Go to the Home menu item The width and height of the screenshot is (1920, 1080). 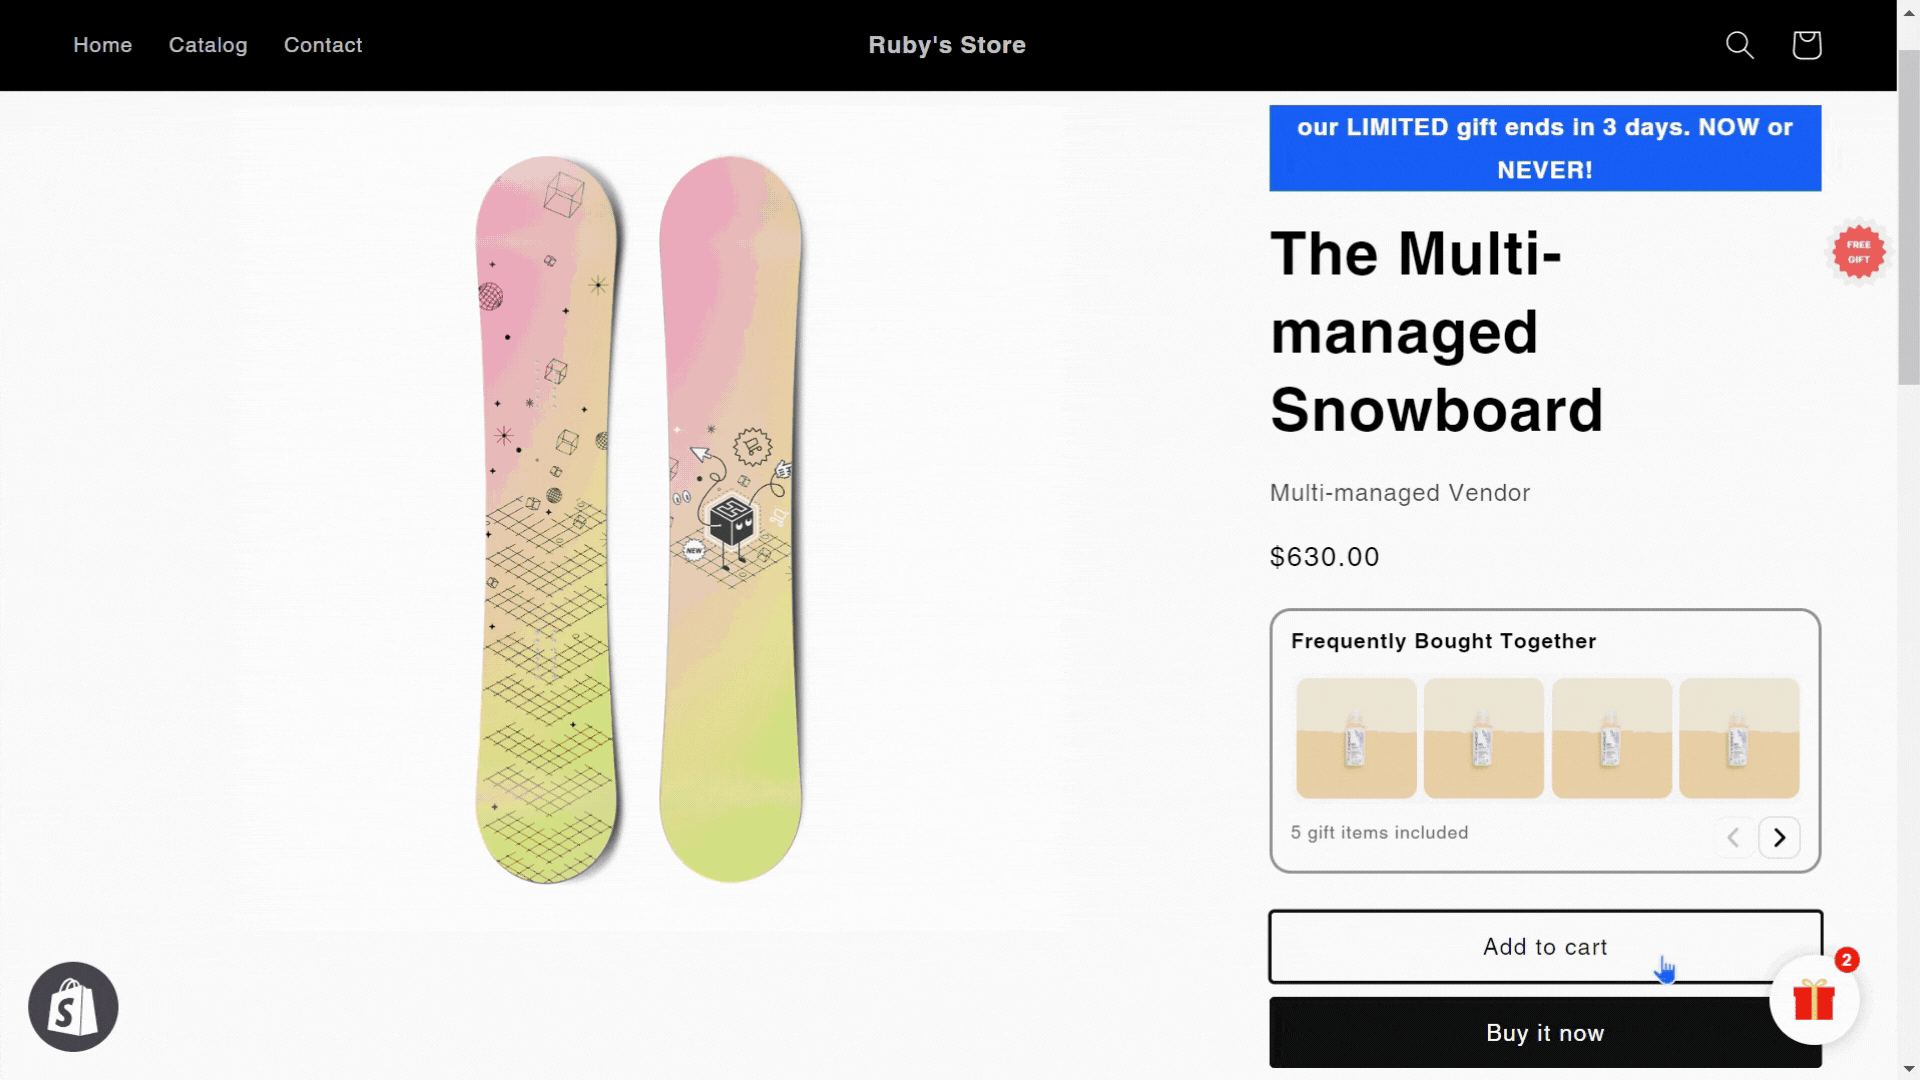pyautogui.click(x=102, y=45)
